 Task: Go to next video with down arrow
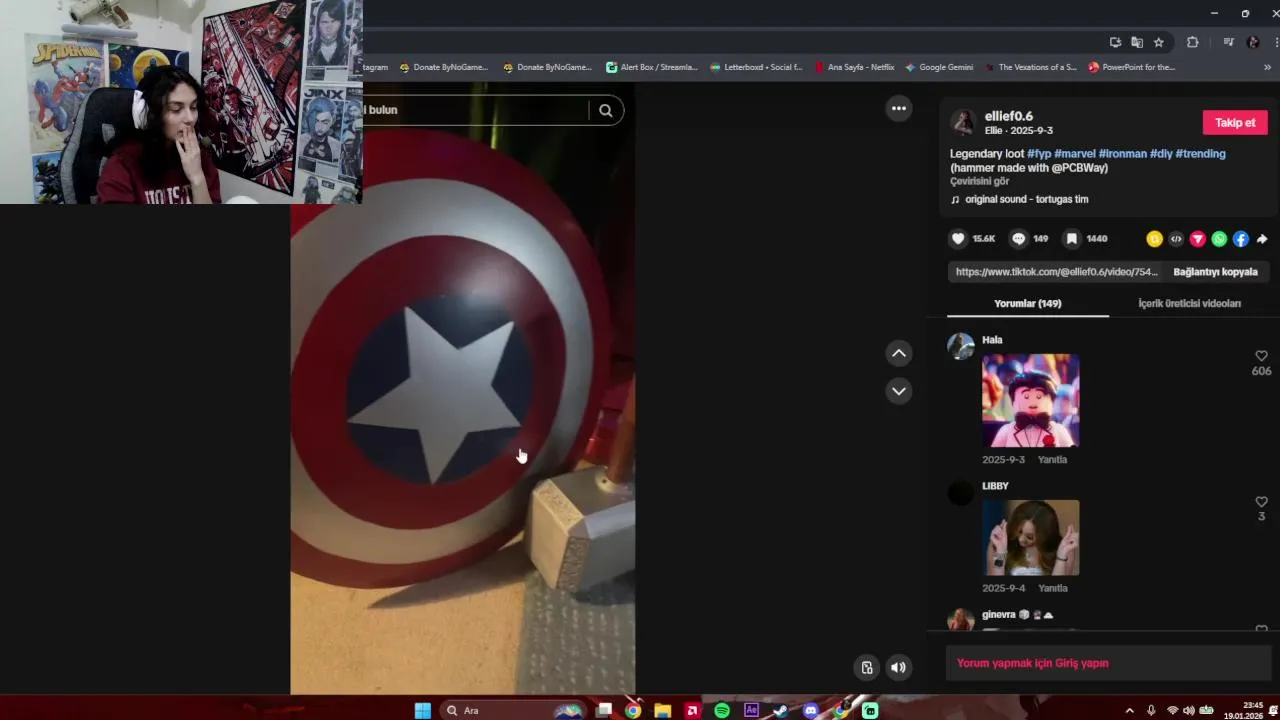click(x=899, y=391)
